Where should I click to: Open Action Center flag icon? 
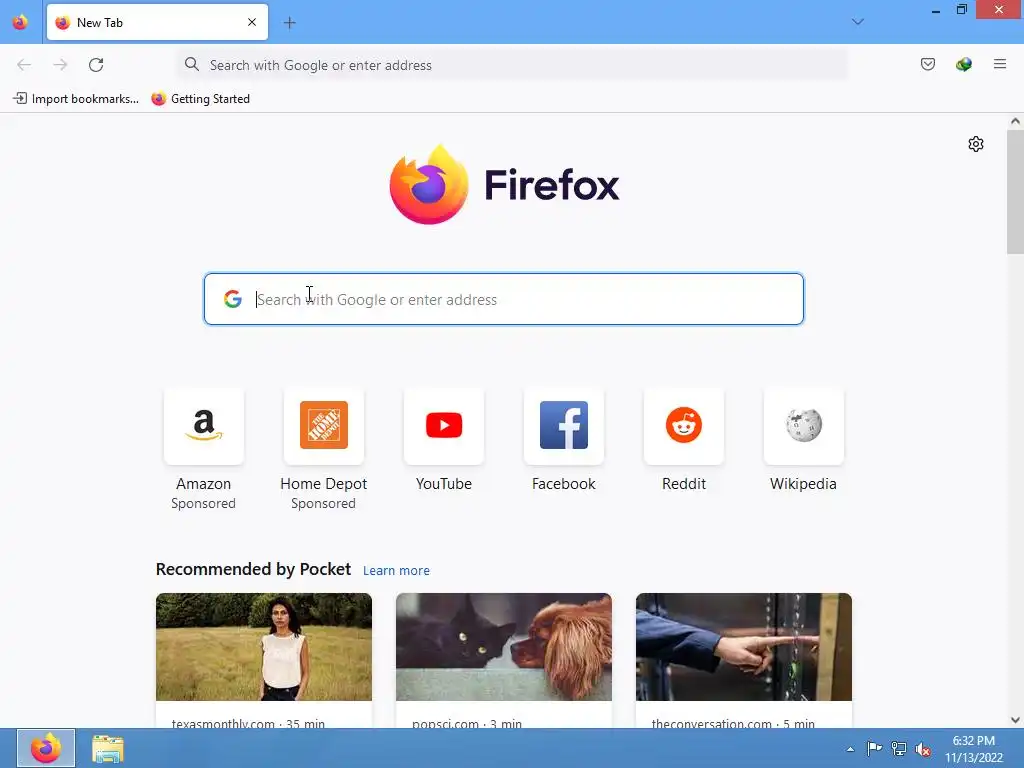874,748
